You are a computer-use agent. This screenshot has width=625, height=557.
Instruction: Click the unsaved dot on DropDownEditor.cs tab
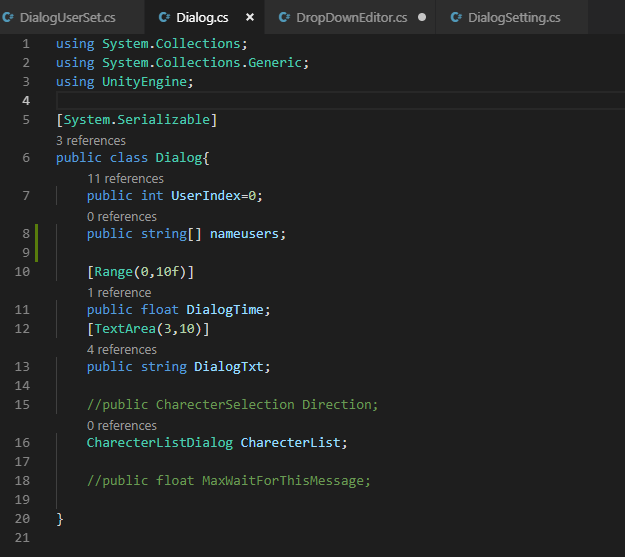pos(422,18)
